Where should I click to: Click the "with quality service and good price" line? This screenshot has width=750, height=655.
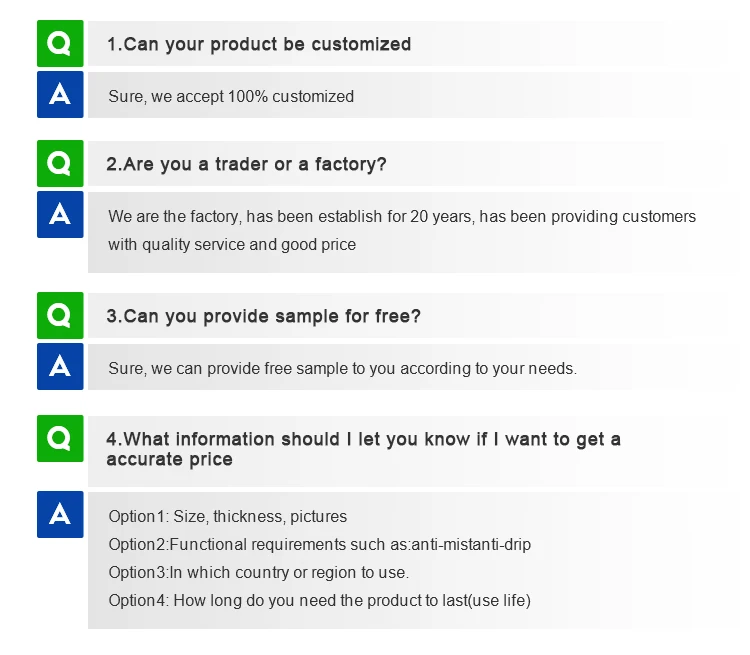232,244
